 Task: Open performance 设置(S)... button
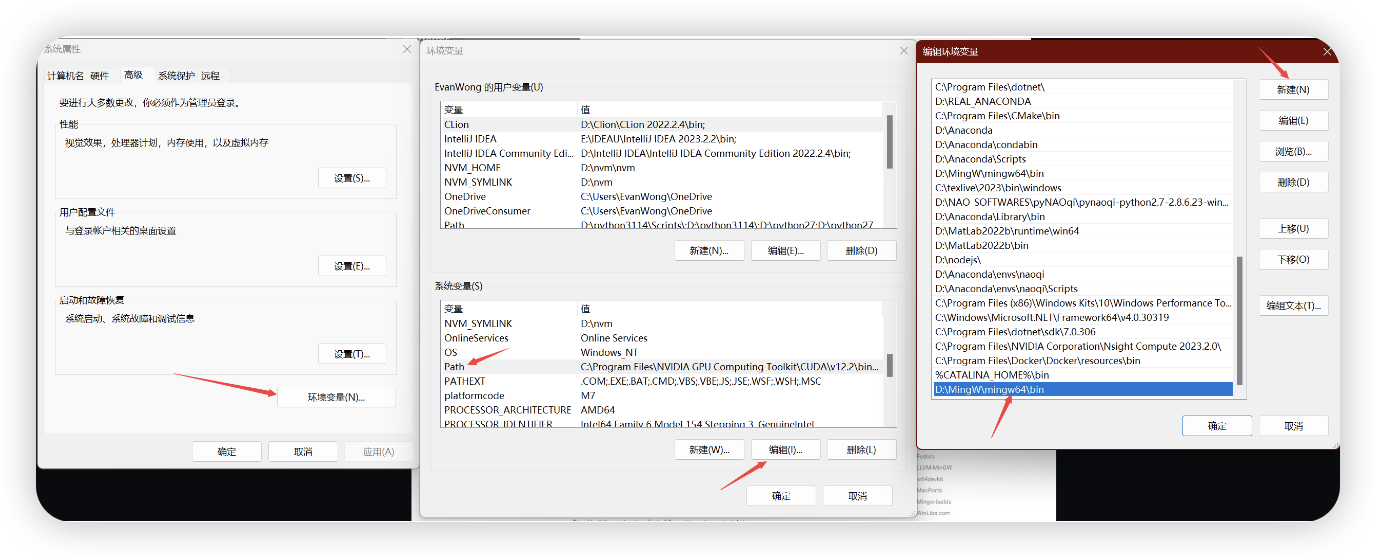pyautogui.click(x=352, y=178)
